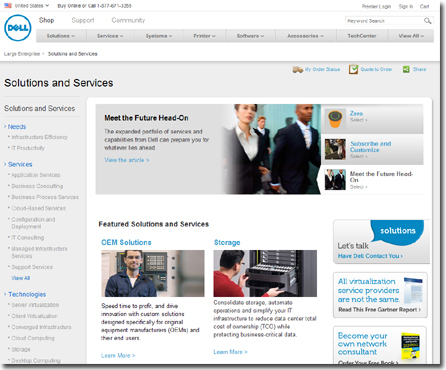Open the Storage heading link
Image resolution: width=446 pixels, height=370 pixels.
(x=227, y=242)
